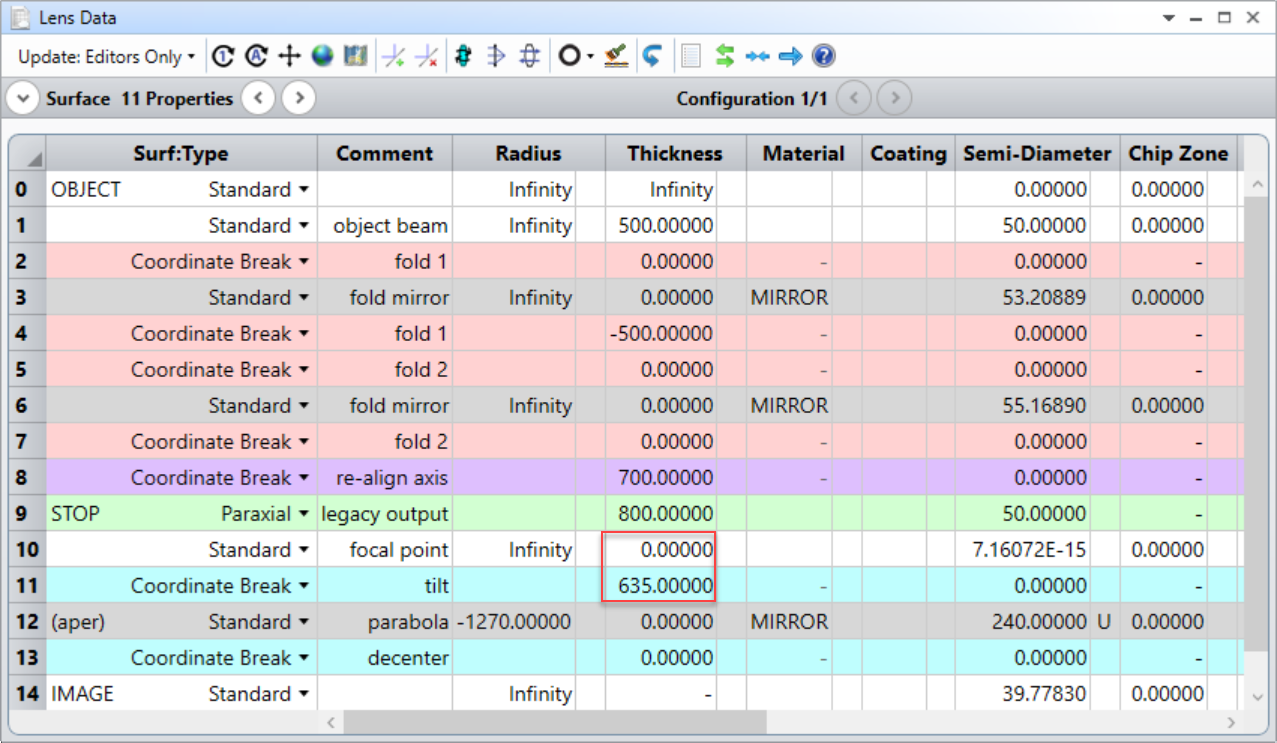Click semi-diameter 55.16890 cell
Screen dimensions: 1277x743
(1023, 406)
